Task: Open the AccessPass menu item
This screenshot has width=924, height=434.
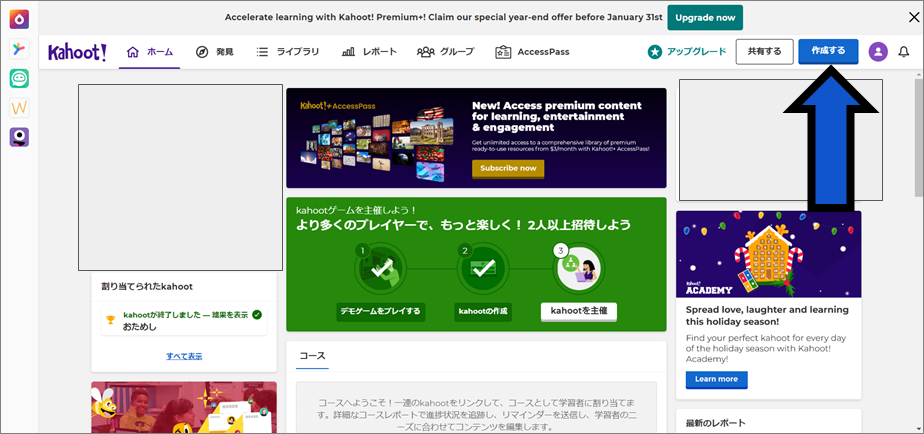Action: click(532, 52)
